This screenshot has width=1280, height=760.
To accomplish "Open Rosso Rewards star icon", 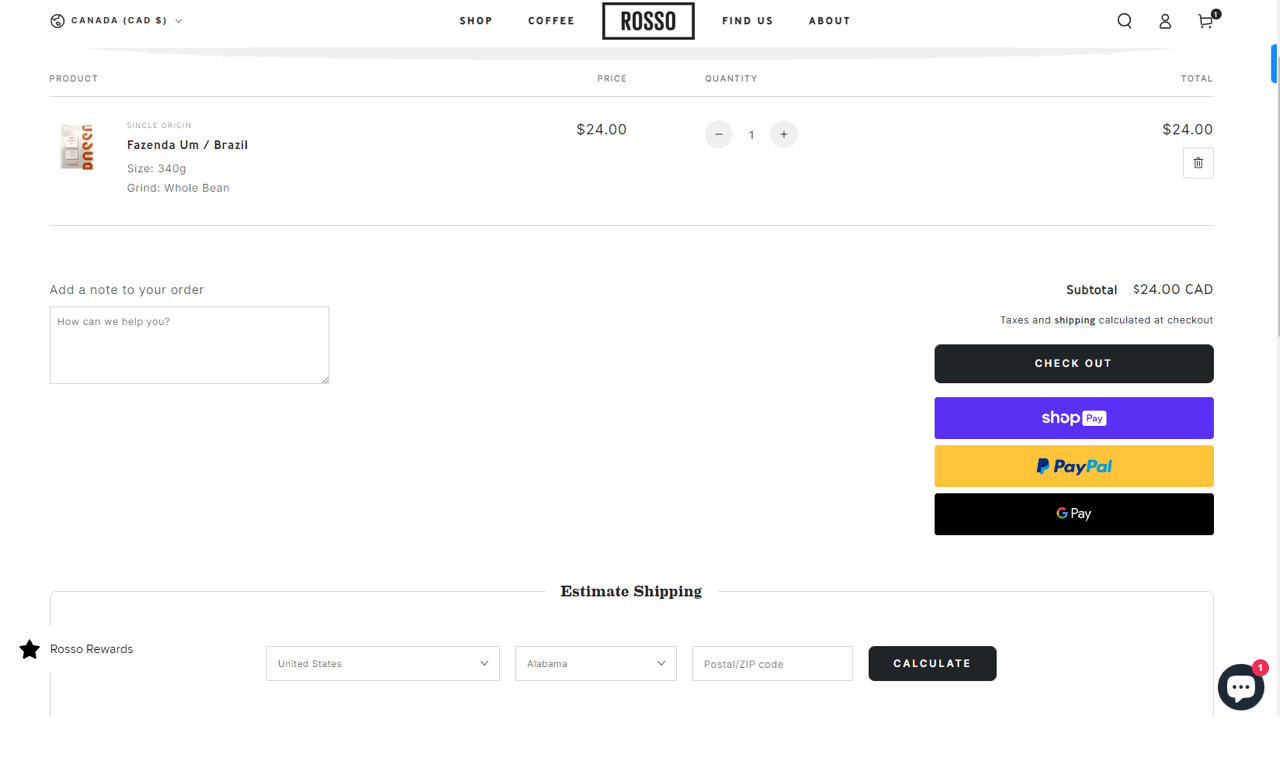I will 30,649.
